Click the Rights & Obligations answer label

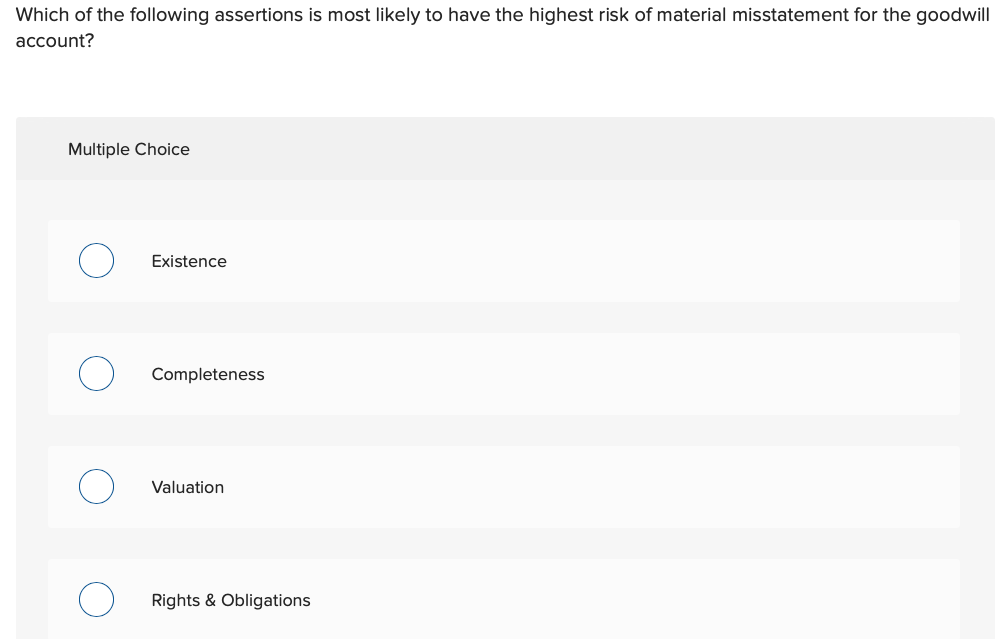click(x=231, y=600)
